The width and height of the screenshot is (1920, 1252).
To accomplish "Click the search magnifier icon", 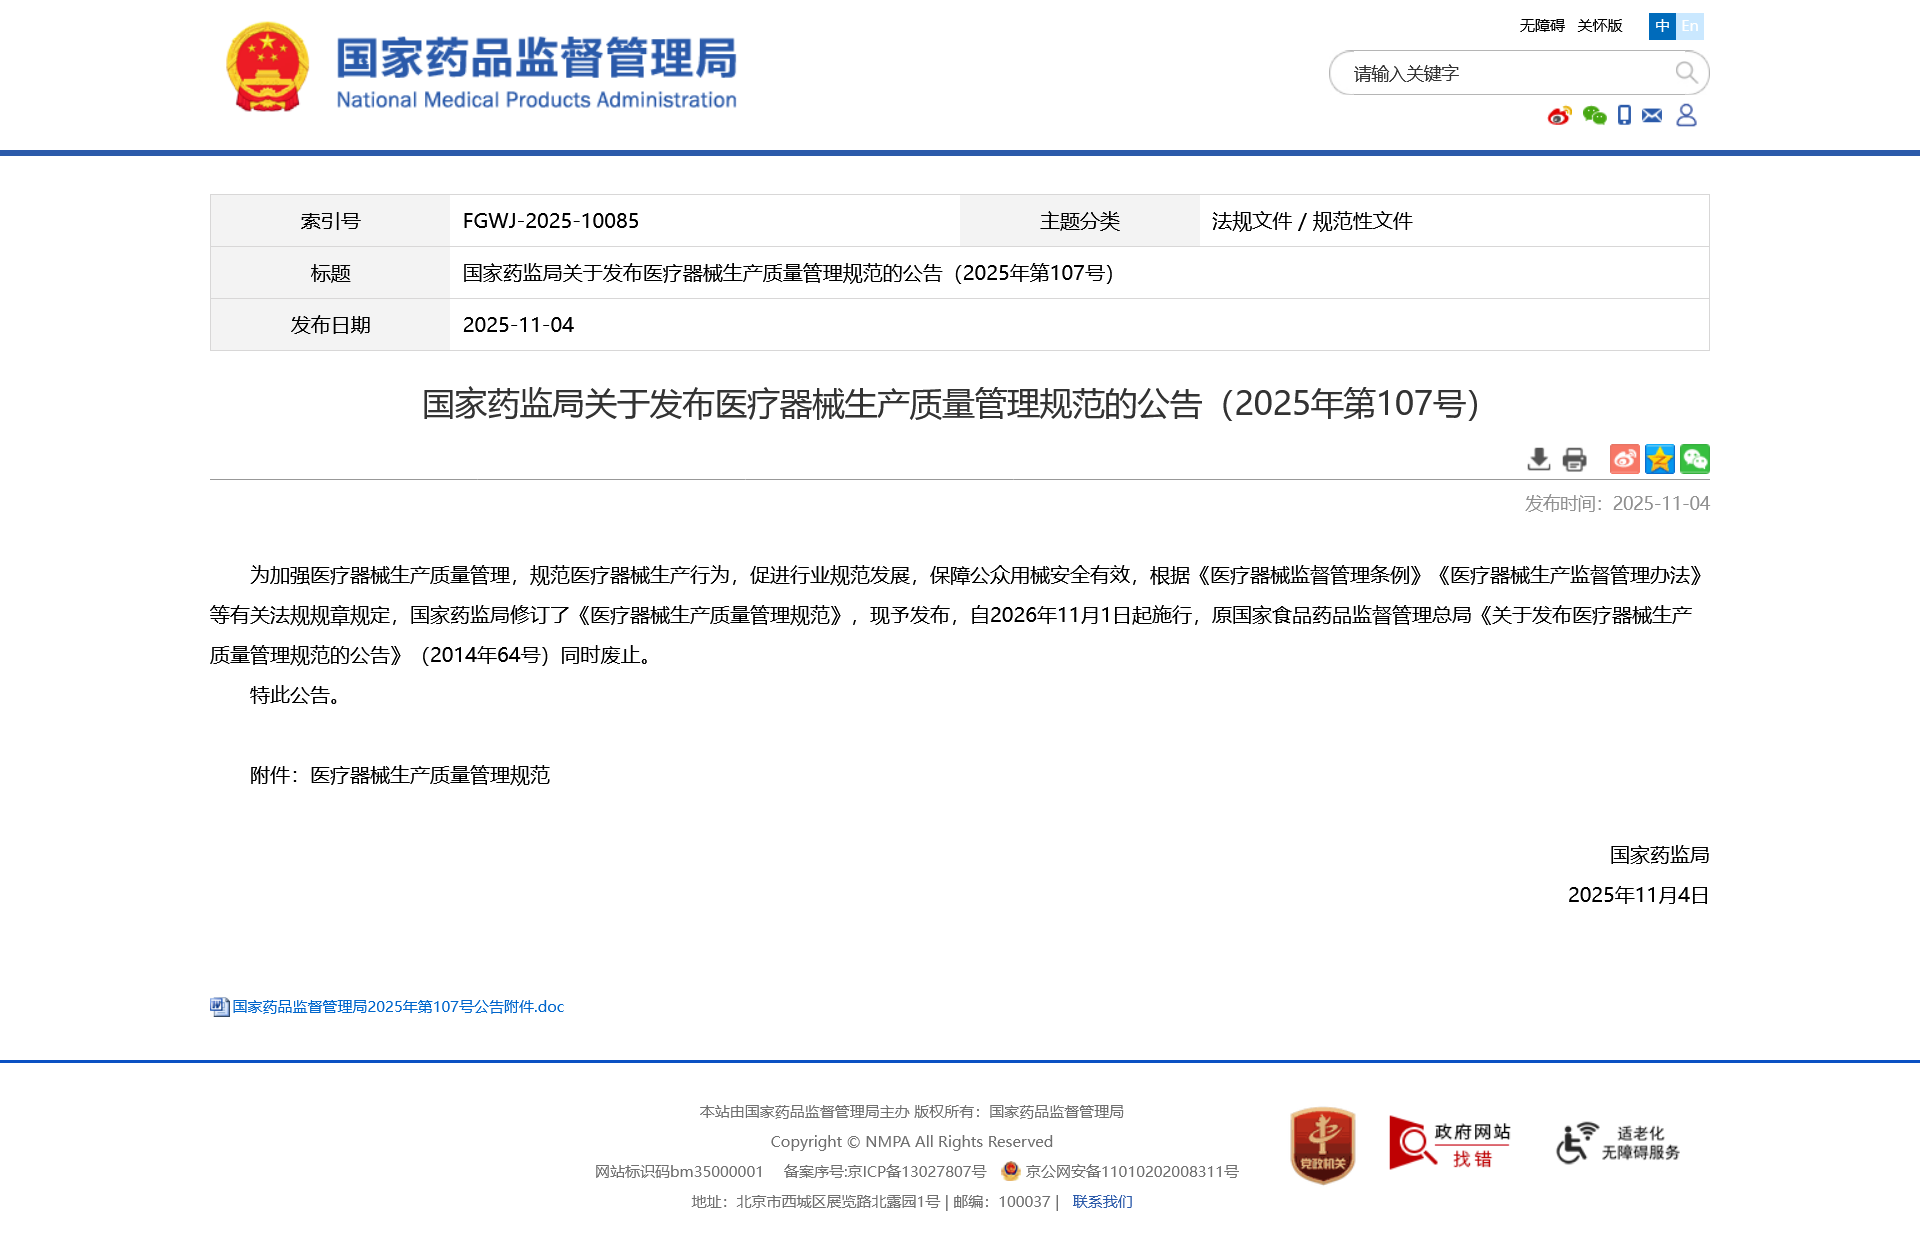I will (x=1686, y=73).
